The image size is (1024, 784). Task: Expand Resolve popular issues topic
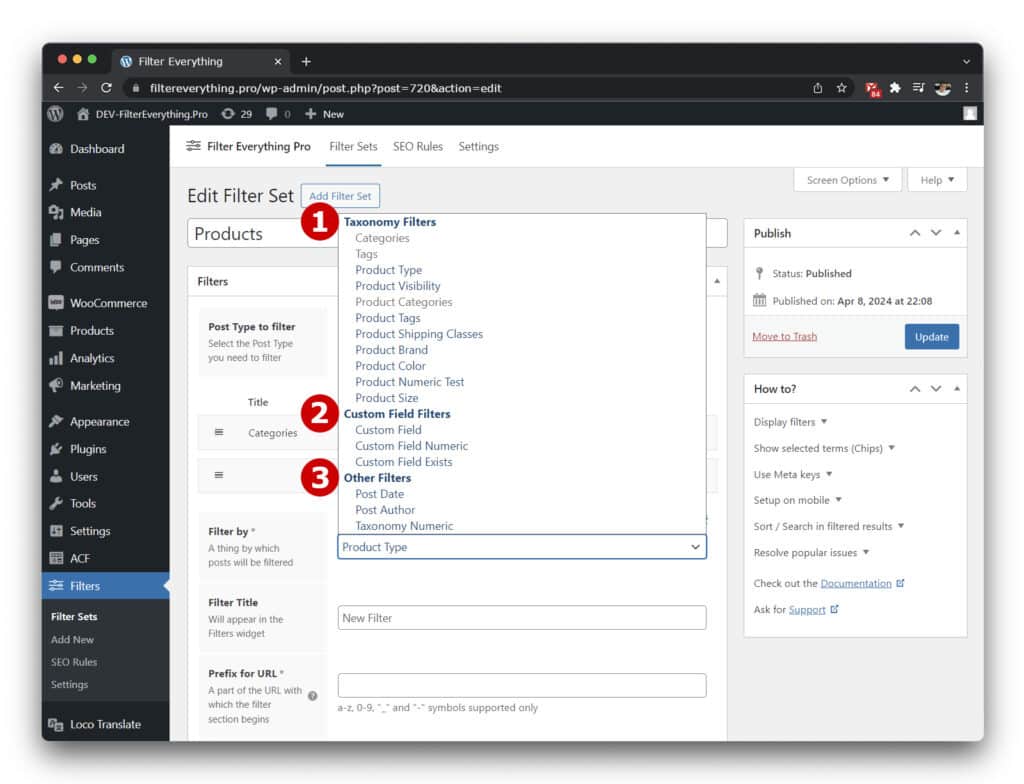click(811, 553)
